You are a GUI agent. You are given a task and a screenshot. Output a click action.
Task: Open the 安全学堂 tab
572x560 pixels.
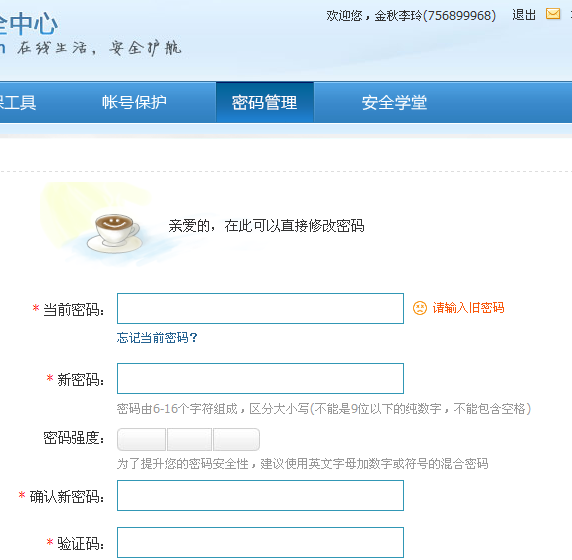[394, 103]
